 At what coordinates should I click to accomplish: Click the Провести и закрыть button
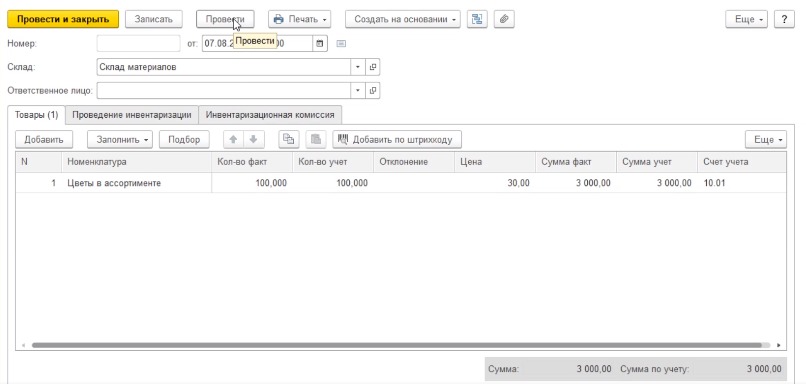63,20
